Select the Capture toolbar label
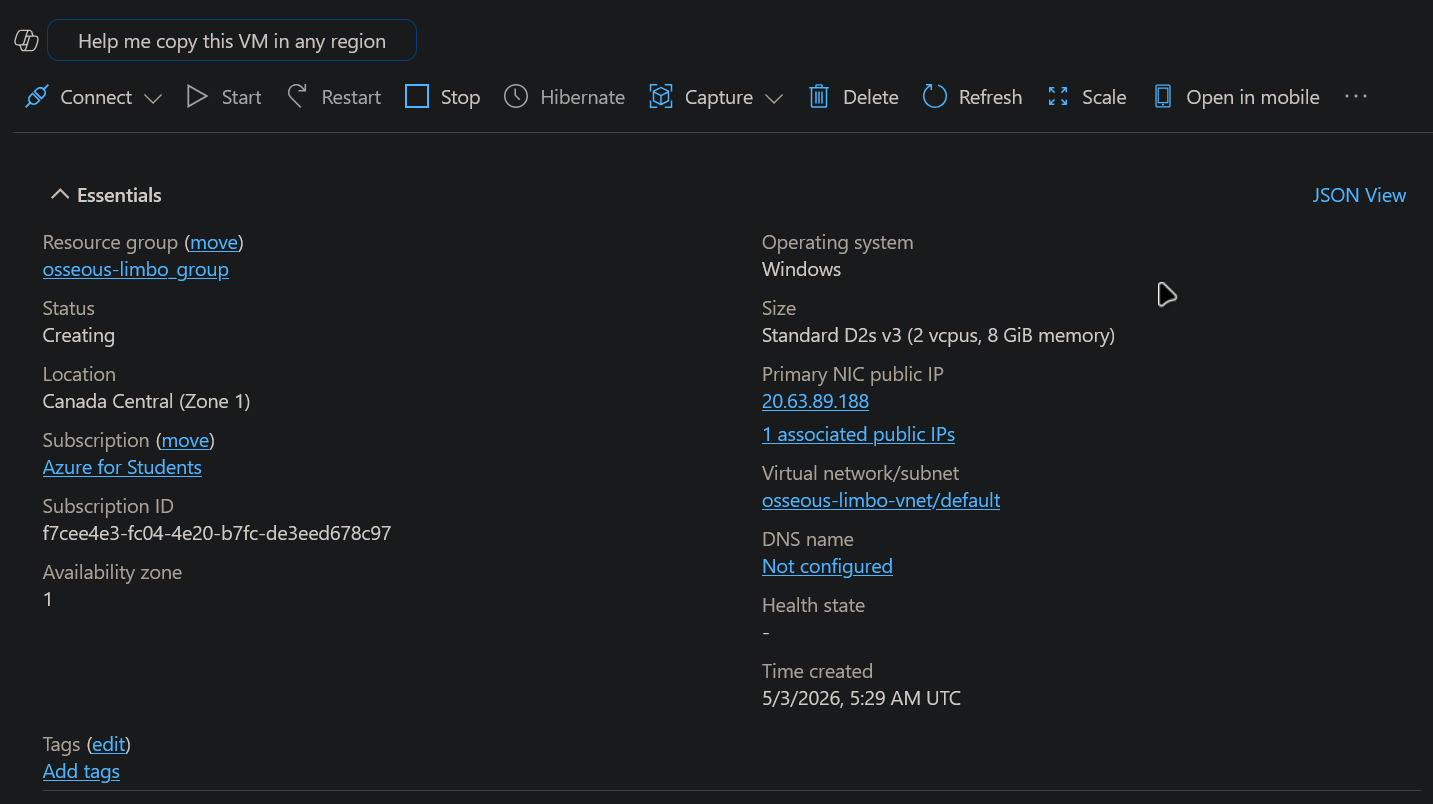Screen dimensions: 1433x804 (719, 97)
